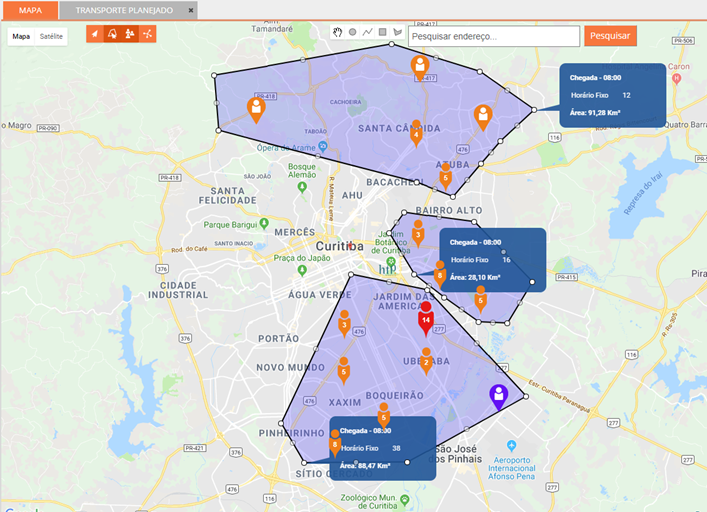707x512 pixels.
Task: Click marker 5 near Novo Mundo
Action: (x=344, y=371)
